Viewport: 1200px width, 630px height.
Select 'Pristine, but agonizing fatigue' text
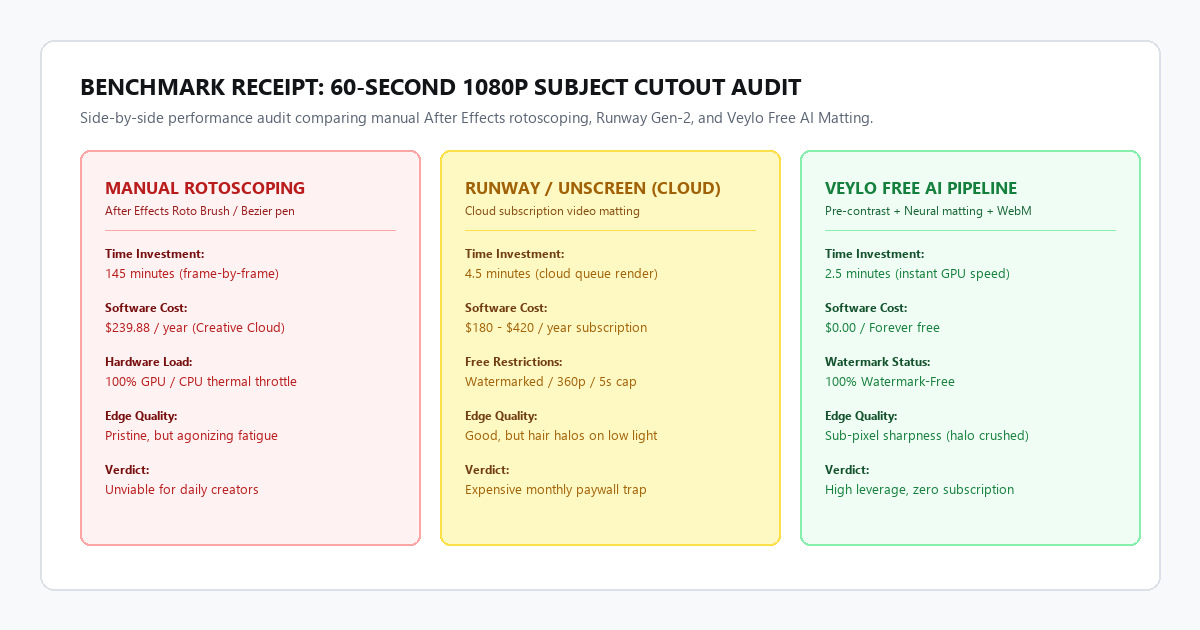click(191, 435)
